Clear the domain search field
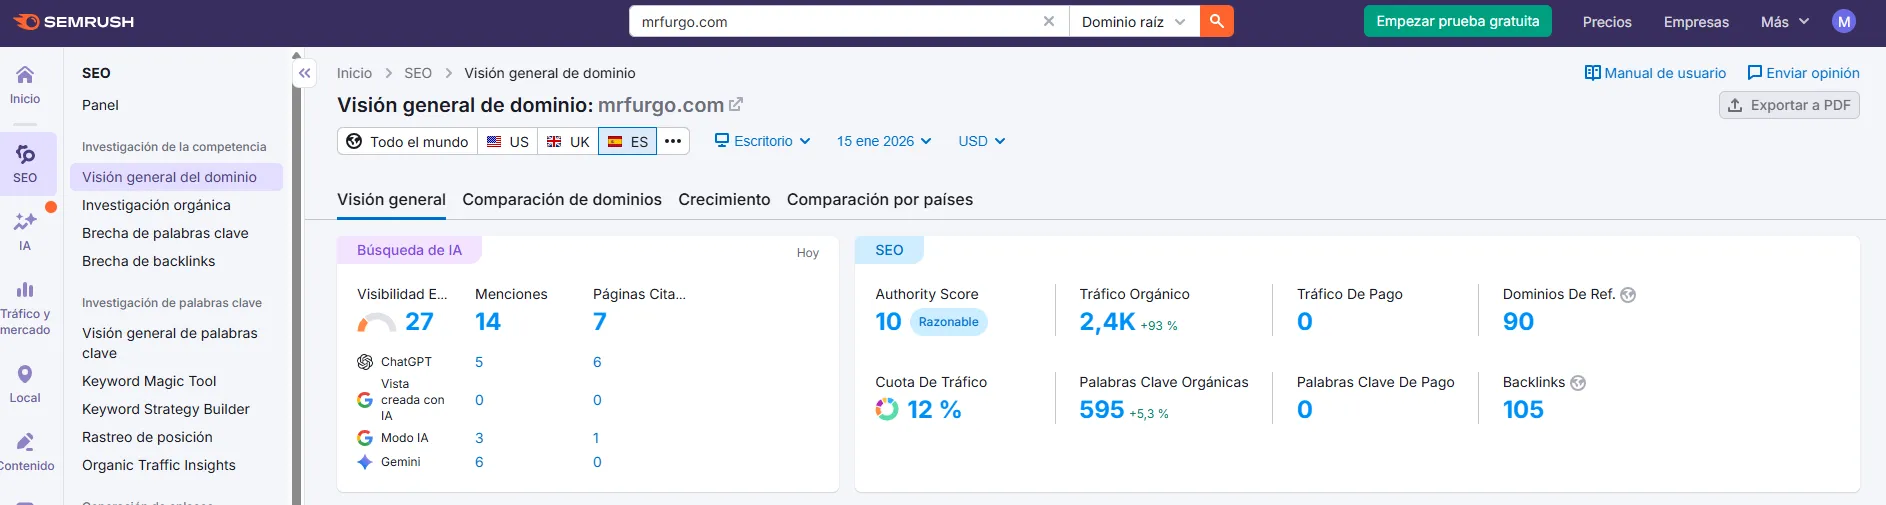The height and width of the screenshot is (505, 1886). click(x=1049, y=21)
